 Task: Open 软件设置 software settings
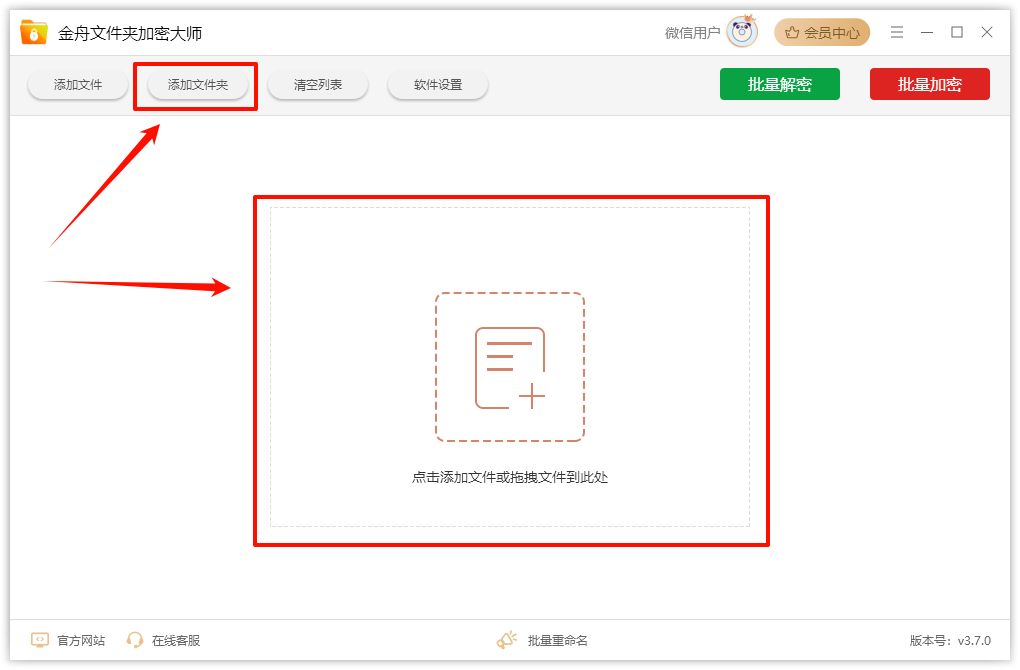[438, 85]
